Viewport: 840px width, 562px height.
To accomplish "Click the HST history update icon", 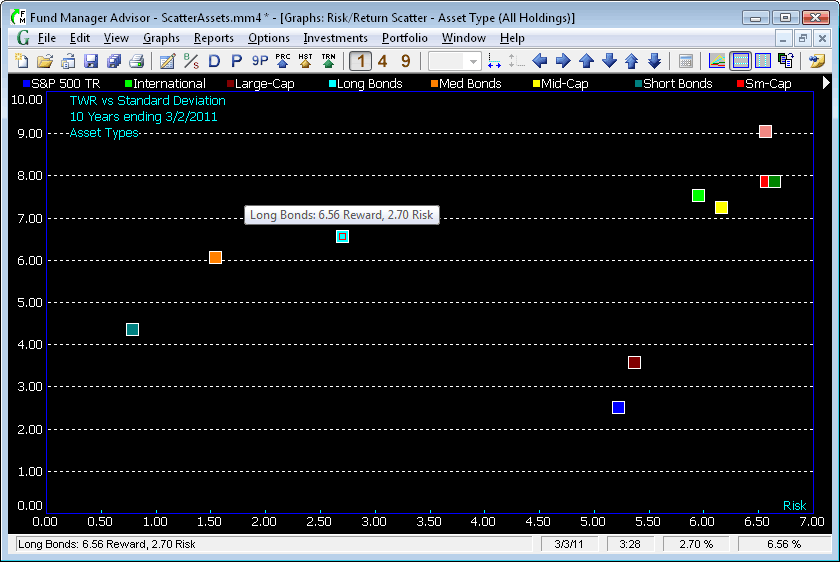I will (306, 61).
